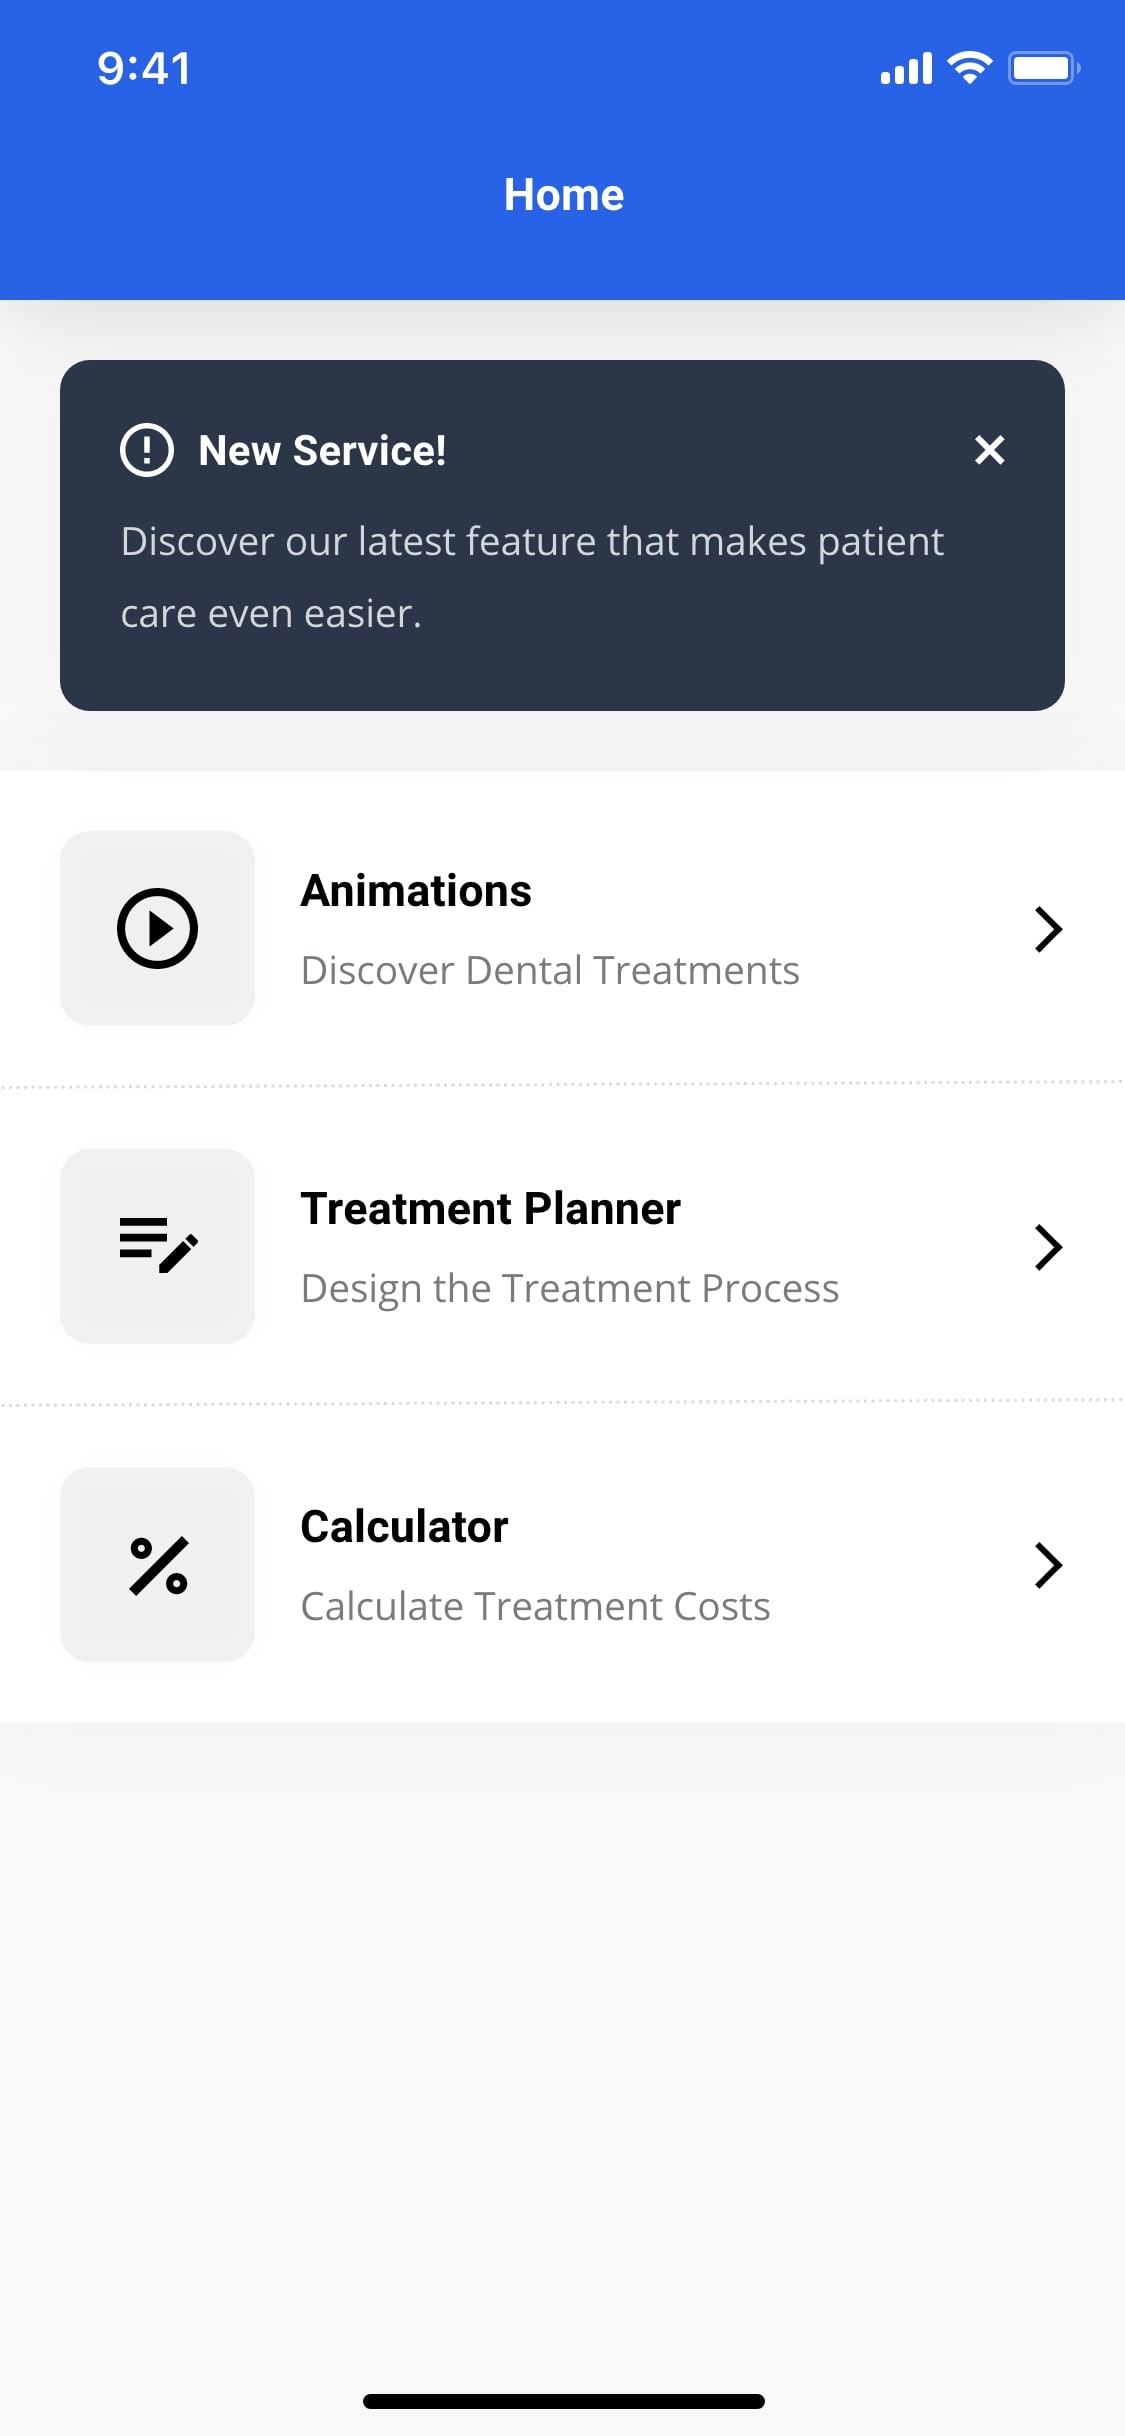This screenshot has height=2436, width=1125.
Task: Expand Animations with its chevron arrow
Action: (x=1047, y=929)
